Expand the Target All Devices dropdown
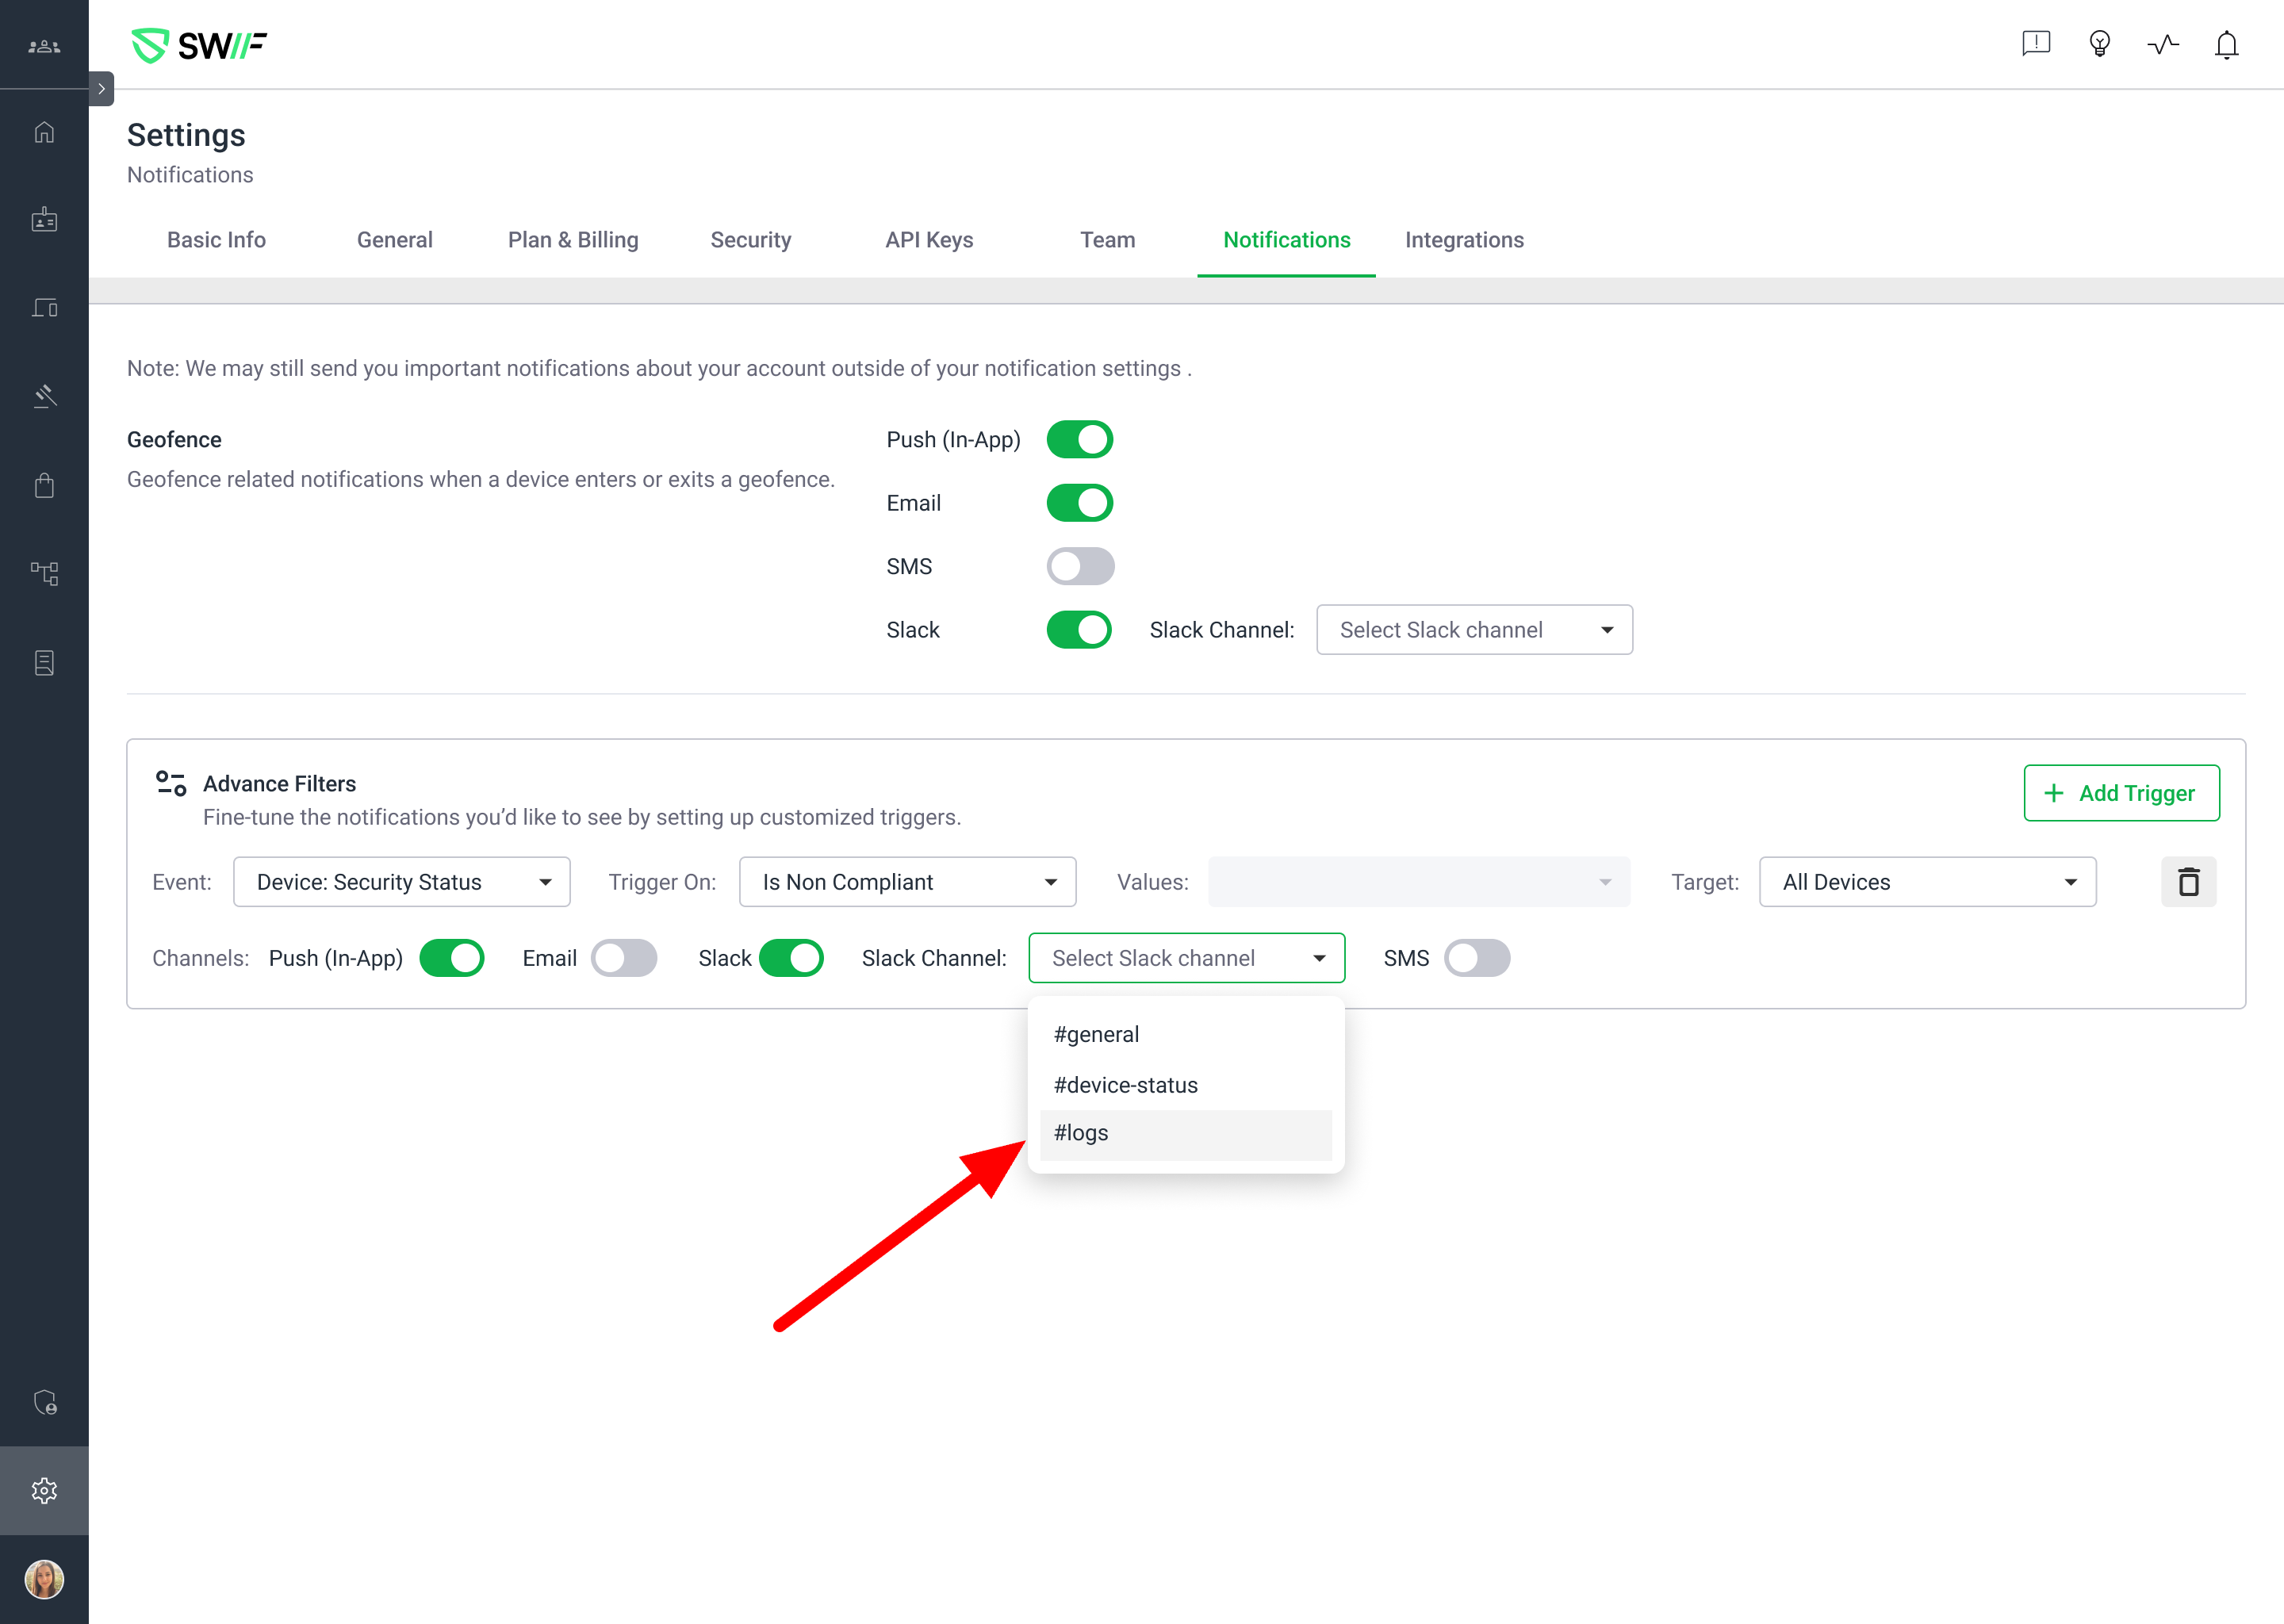The height and width of the screenshot is (1624, 2284). click(1927, 882)
